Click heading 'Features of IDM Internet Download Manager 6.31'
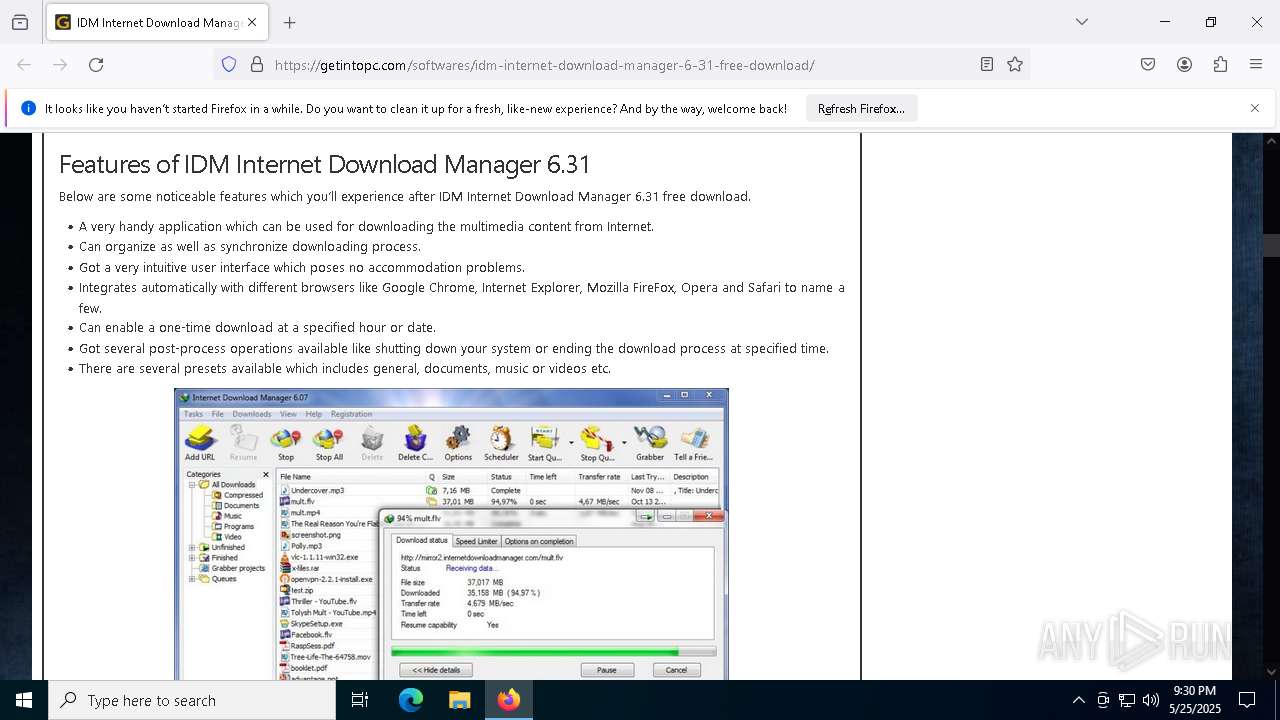Screen dimensions: 1280x720 coord(325,164)
